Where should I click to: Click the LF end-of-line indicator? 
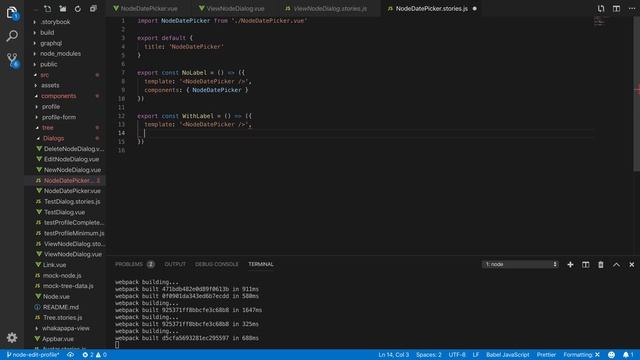476,355
